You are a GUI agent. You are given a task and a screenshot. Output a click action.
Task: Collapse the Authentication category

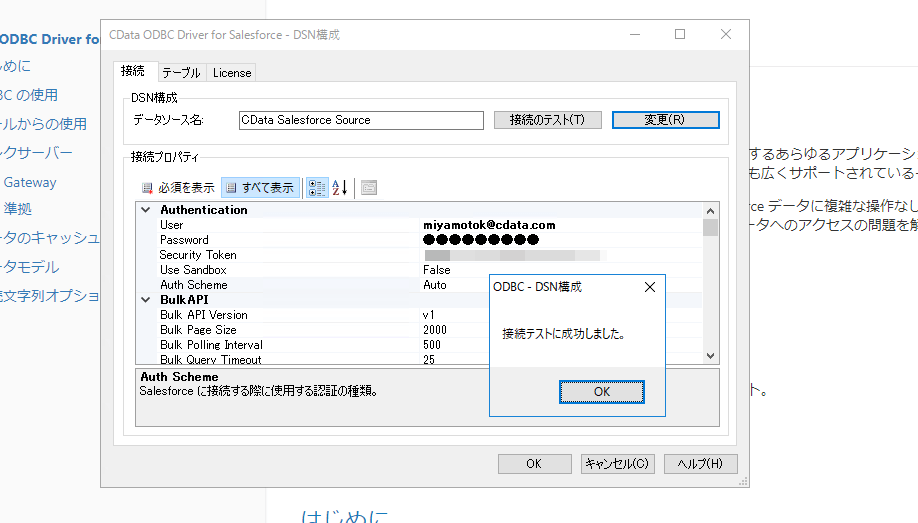[x=146, y=210]
